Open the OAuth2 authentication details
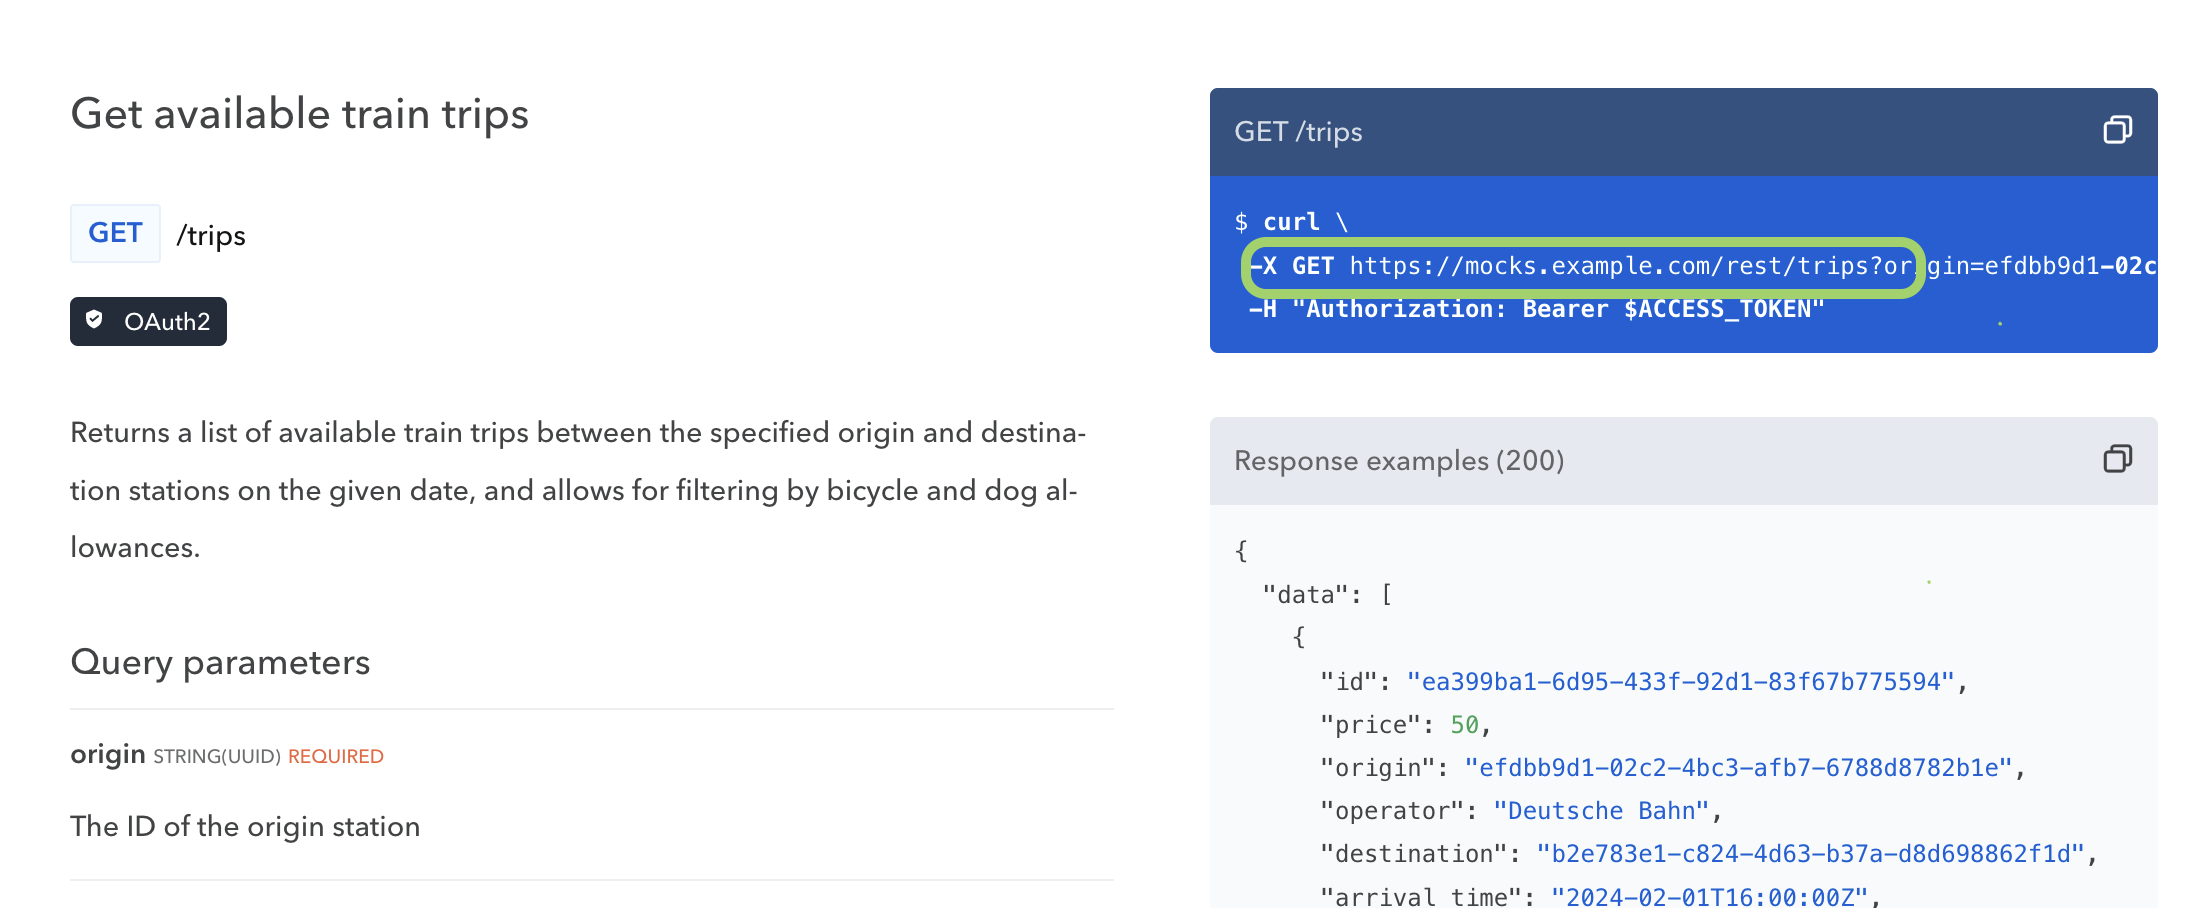 click(148, 321)
